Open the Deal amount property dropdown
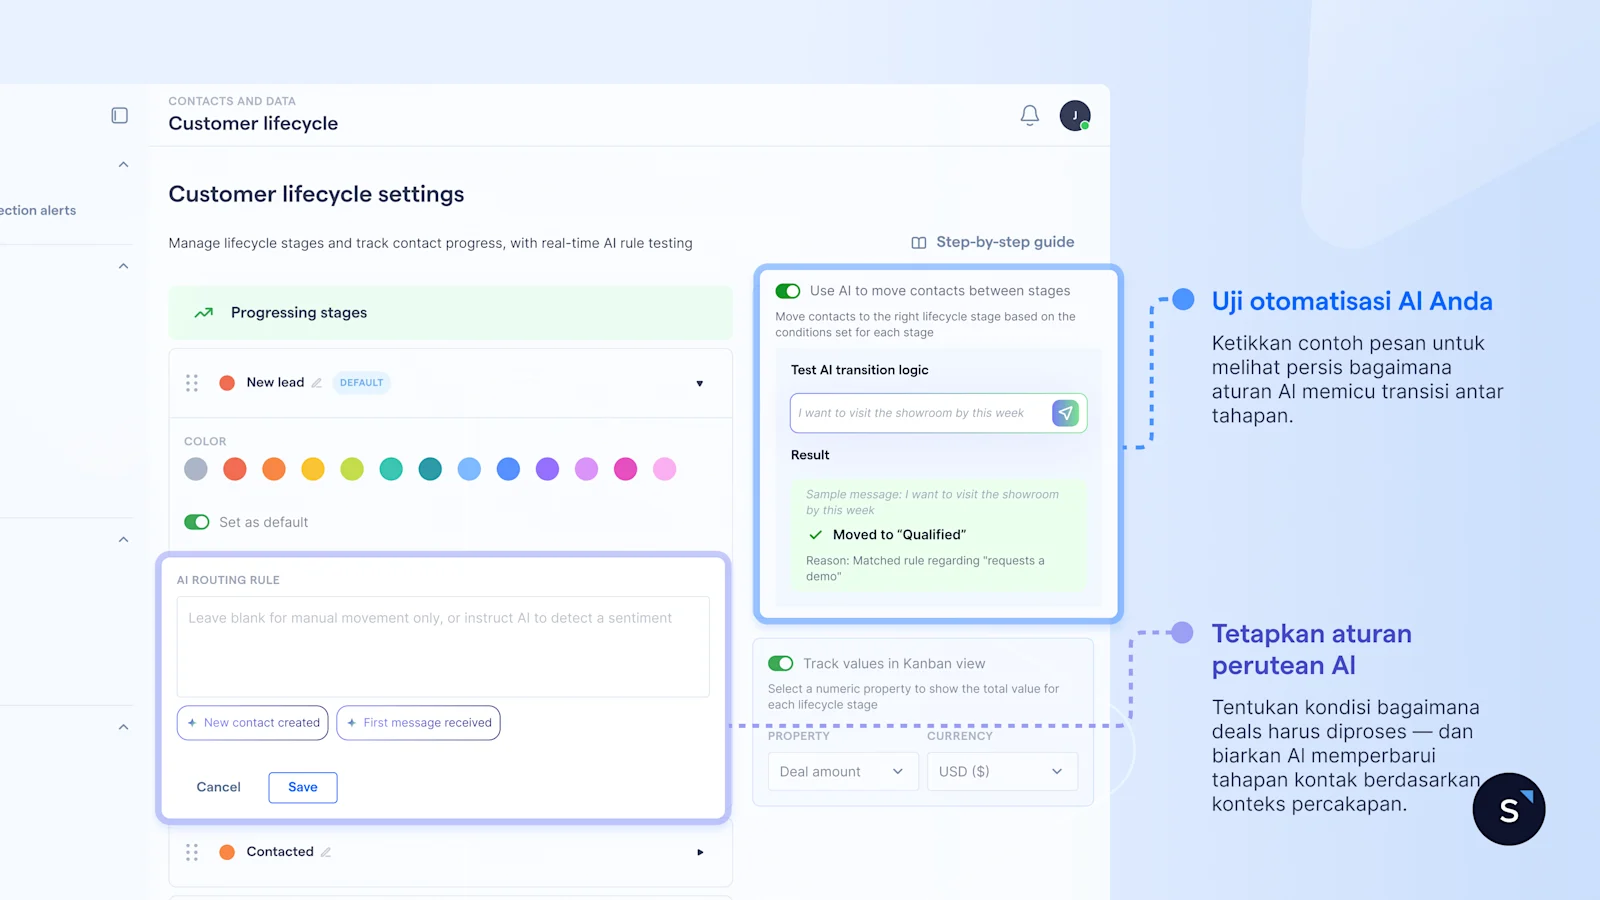The image size is (1600, 900). 843,772
